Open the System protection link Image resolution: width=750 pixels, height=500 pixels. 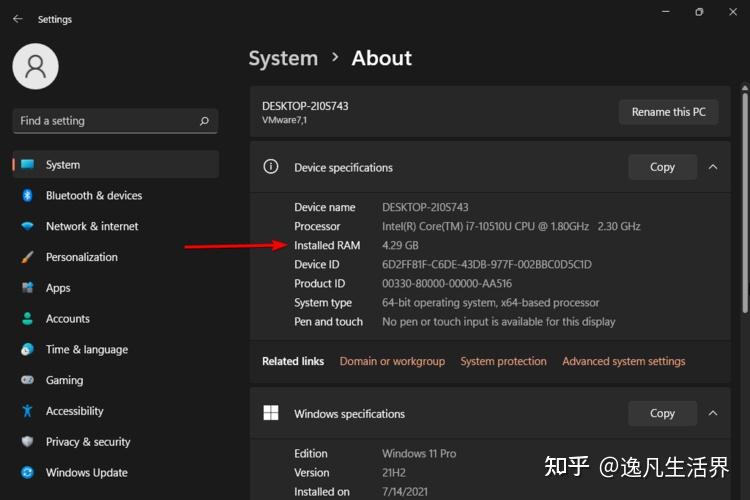(503, 361)
